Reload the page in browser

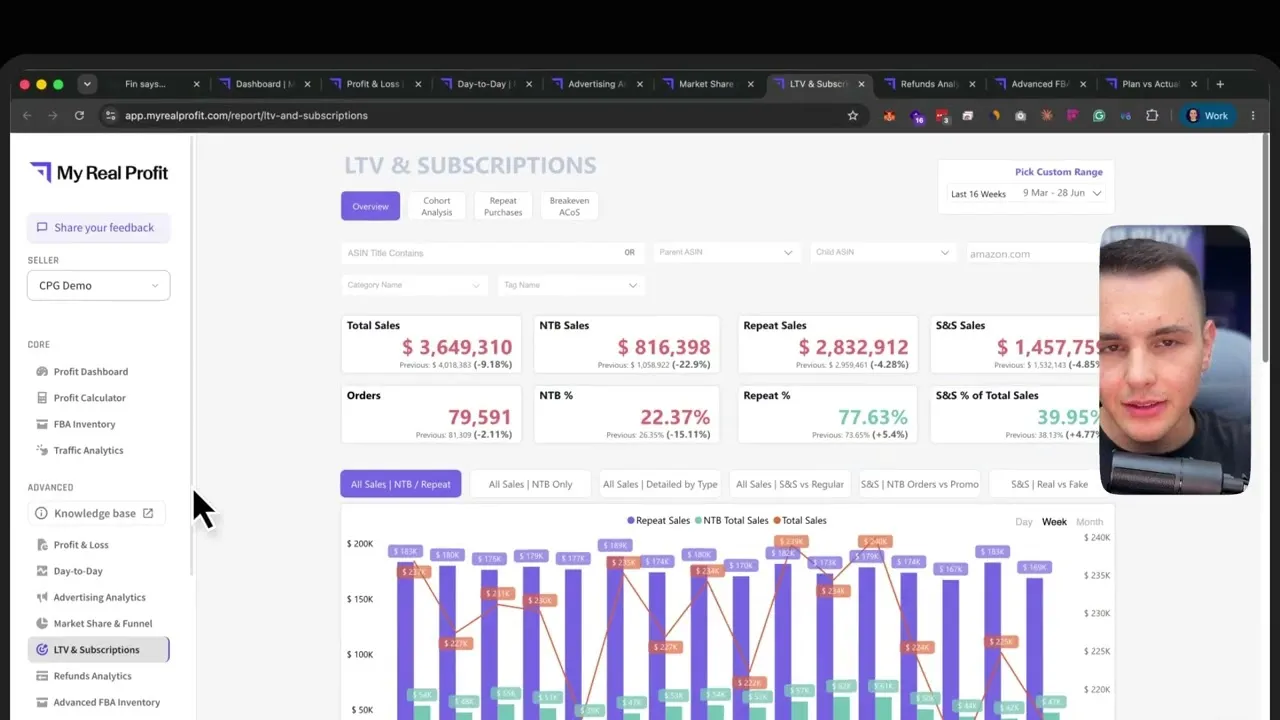click(x=79, y=115)
